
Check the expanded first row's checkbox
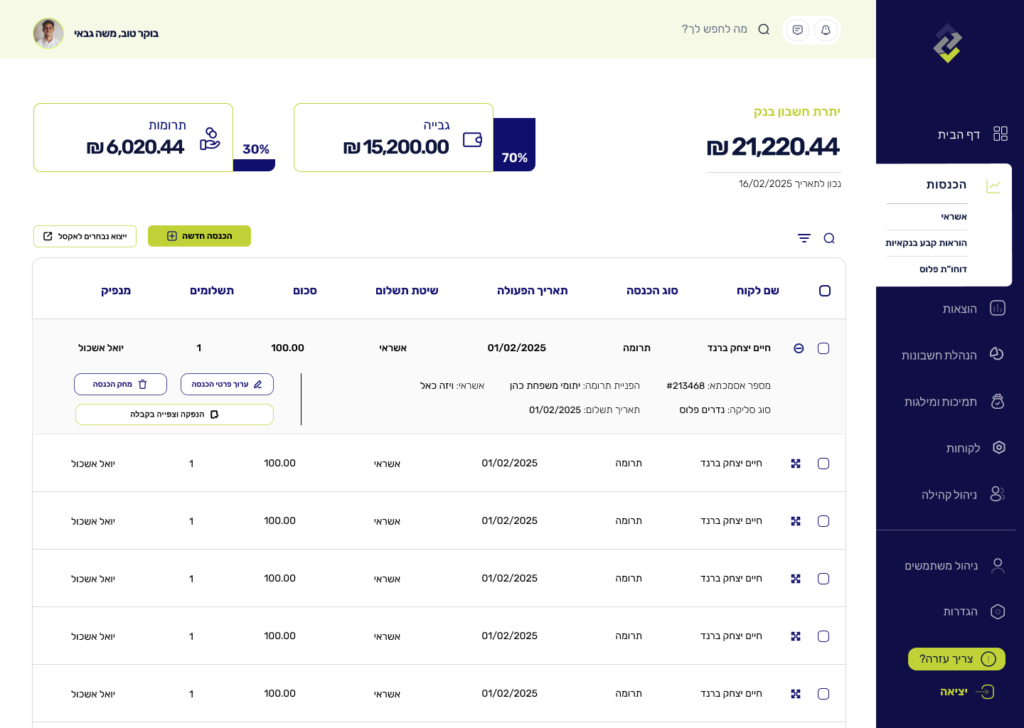click(x=823, y=348)
